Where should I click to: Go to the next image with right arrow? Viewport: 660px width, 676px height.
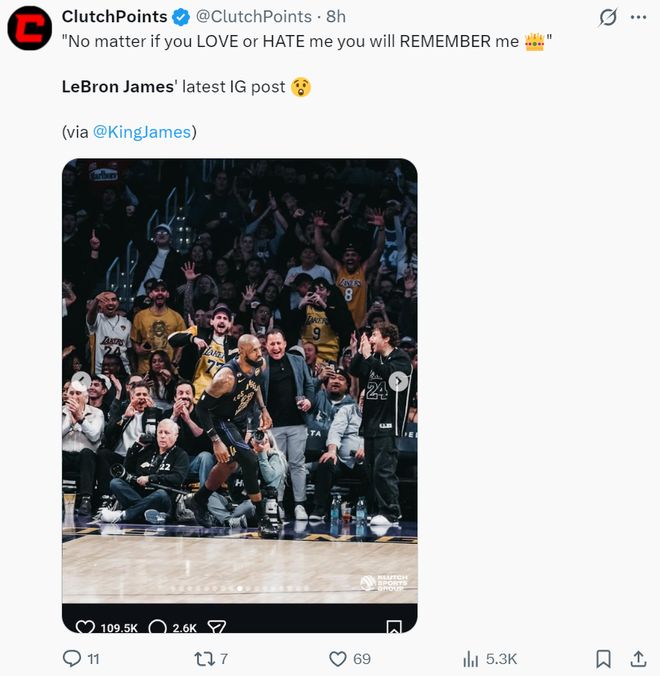point(398,381)
